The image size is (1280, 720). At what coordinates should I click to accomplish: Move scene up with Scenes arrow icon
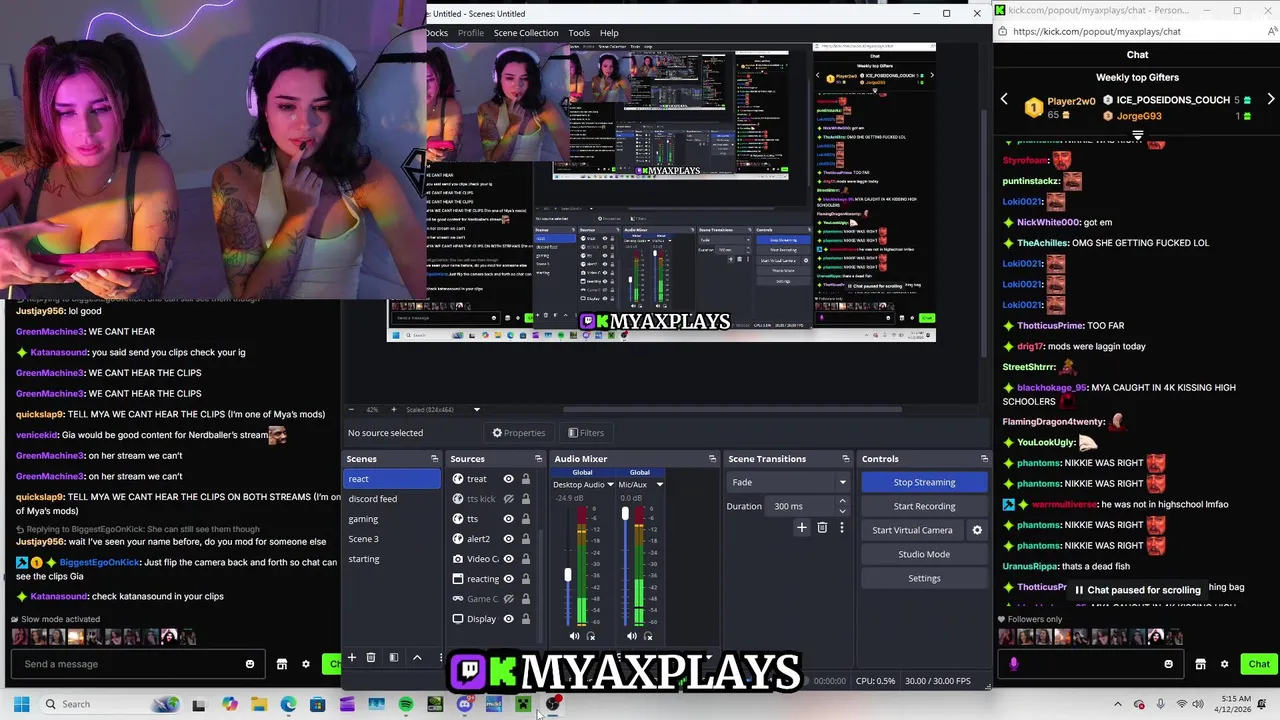coord(417,657)
